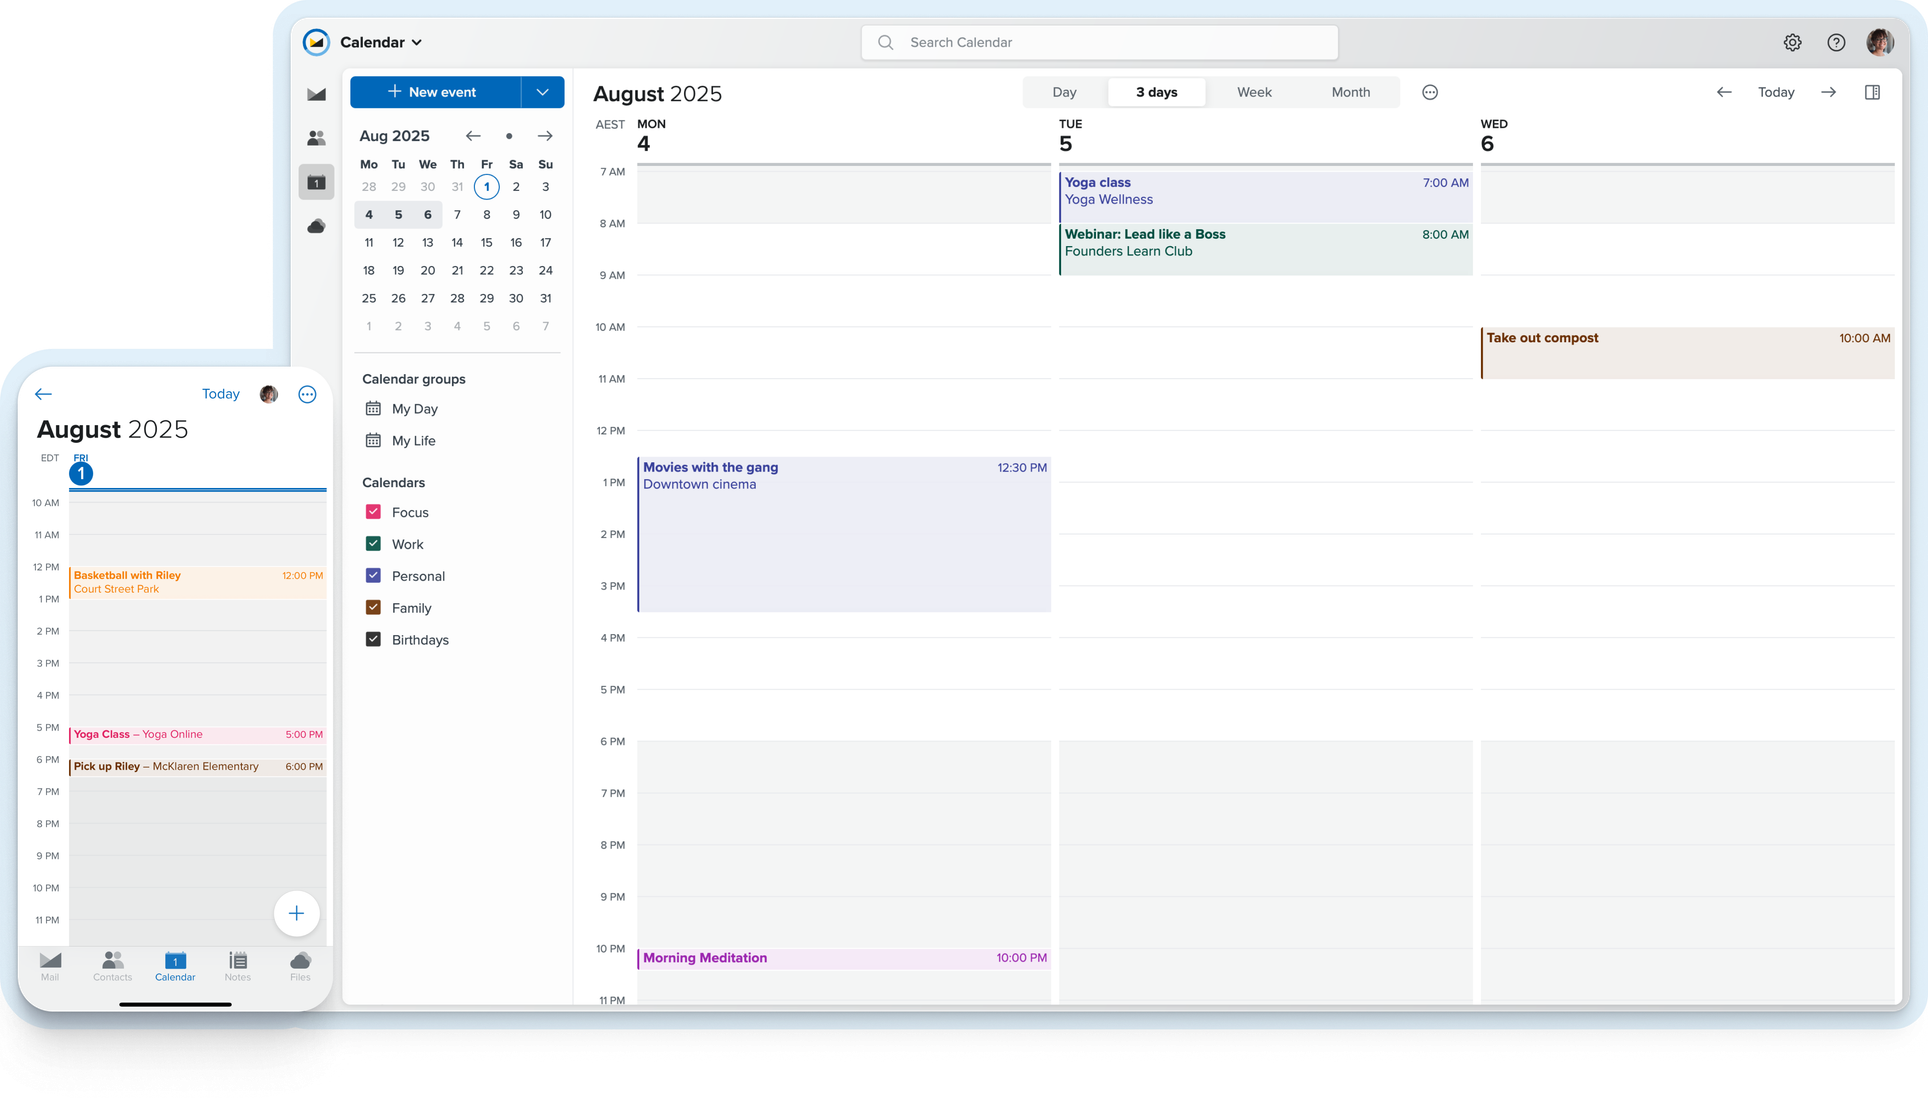
Task: Toggle the side panel layout icon
Action: pos(1872,92)
